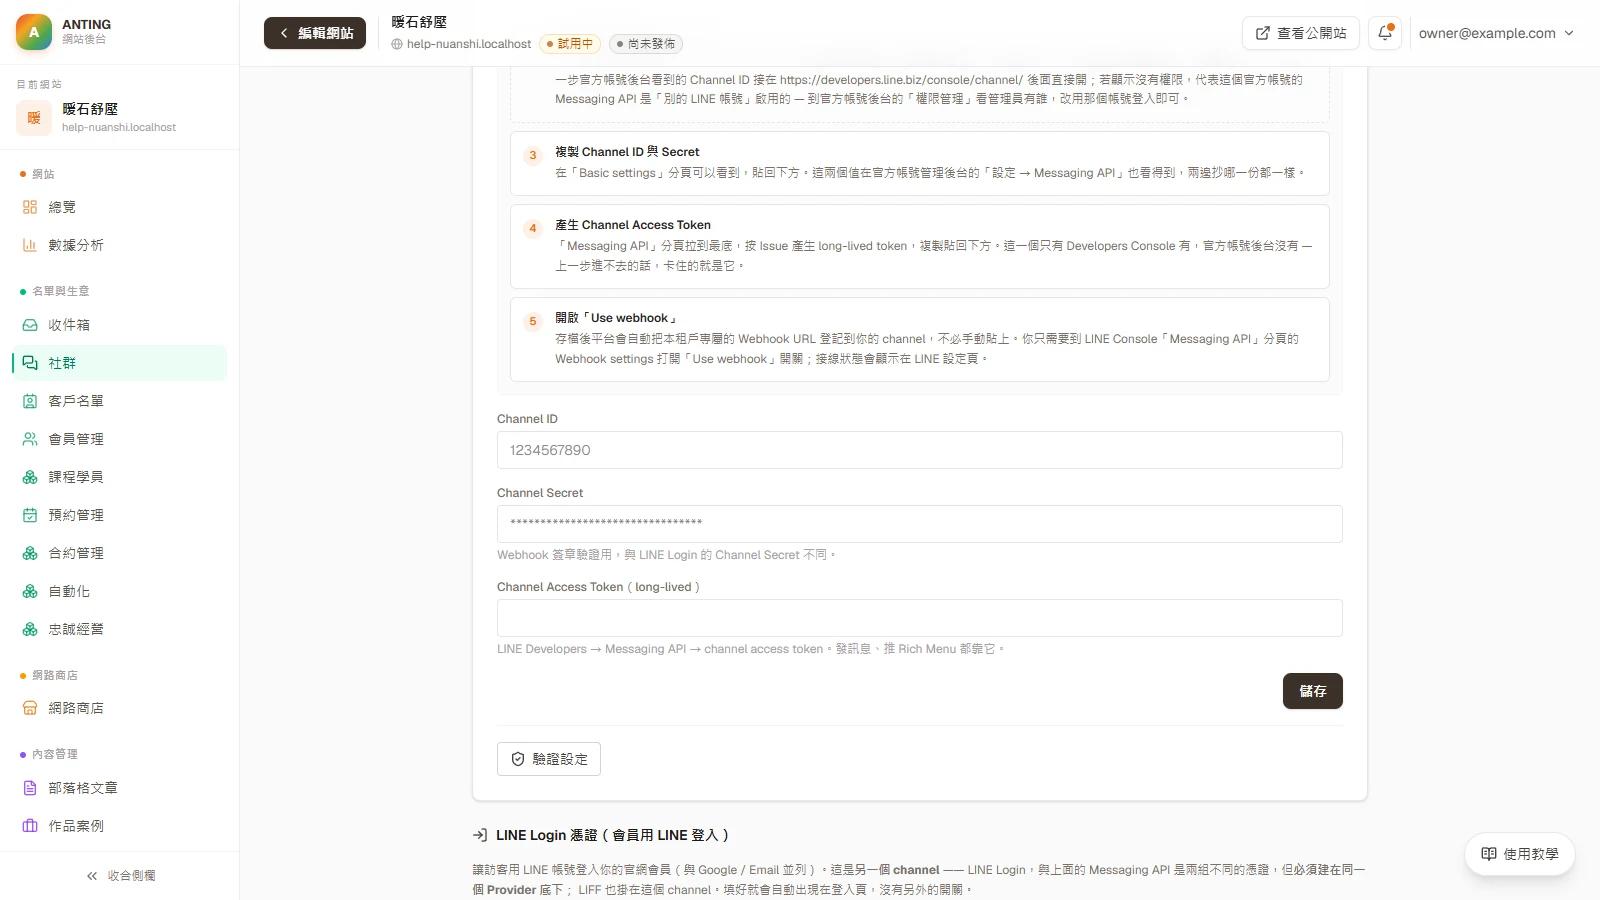This screenshot has width=1600, height=900.
Task: Collapse the sidebar with 收合側欄
Action: click(x=120, y=876)
